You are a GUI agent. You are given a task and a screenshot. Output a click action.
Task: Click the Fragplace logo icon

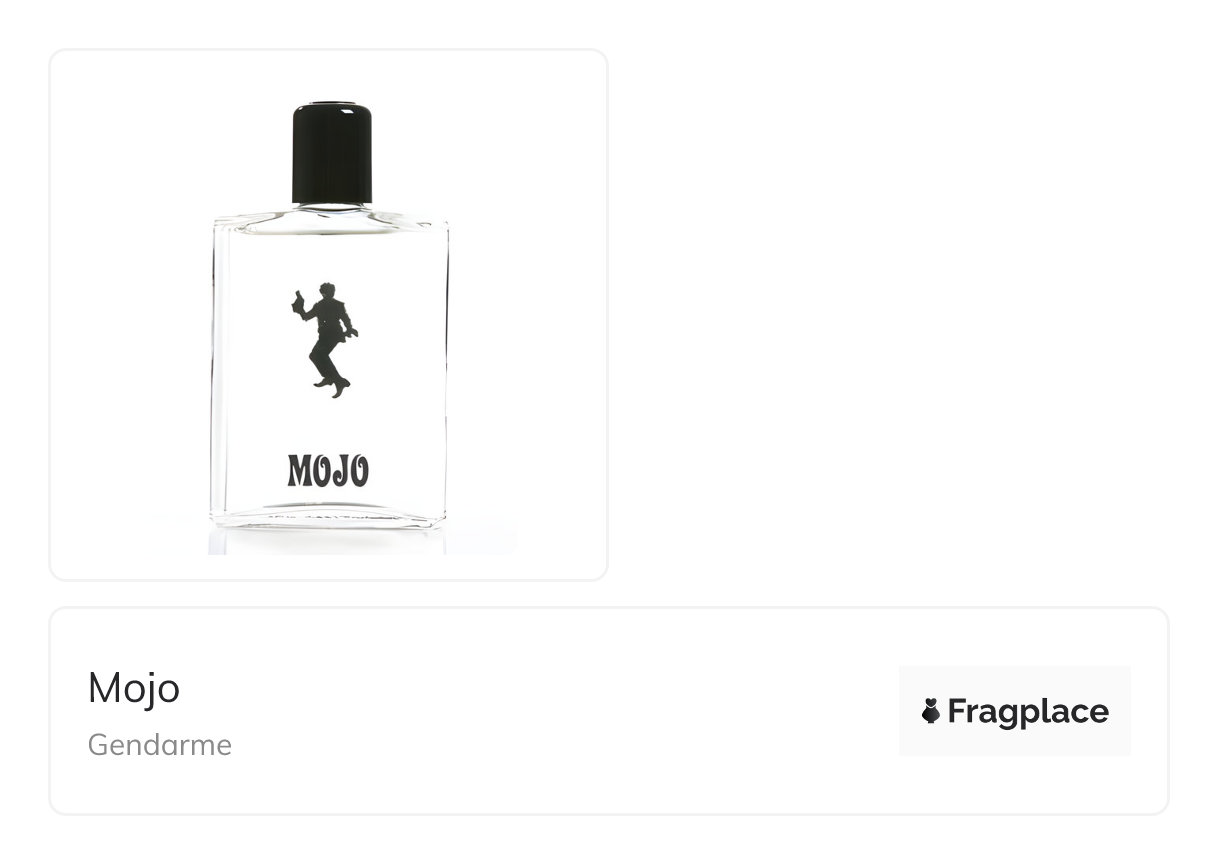(x=930, y=711)
